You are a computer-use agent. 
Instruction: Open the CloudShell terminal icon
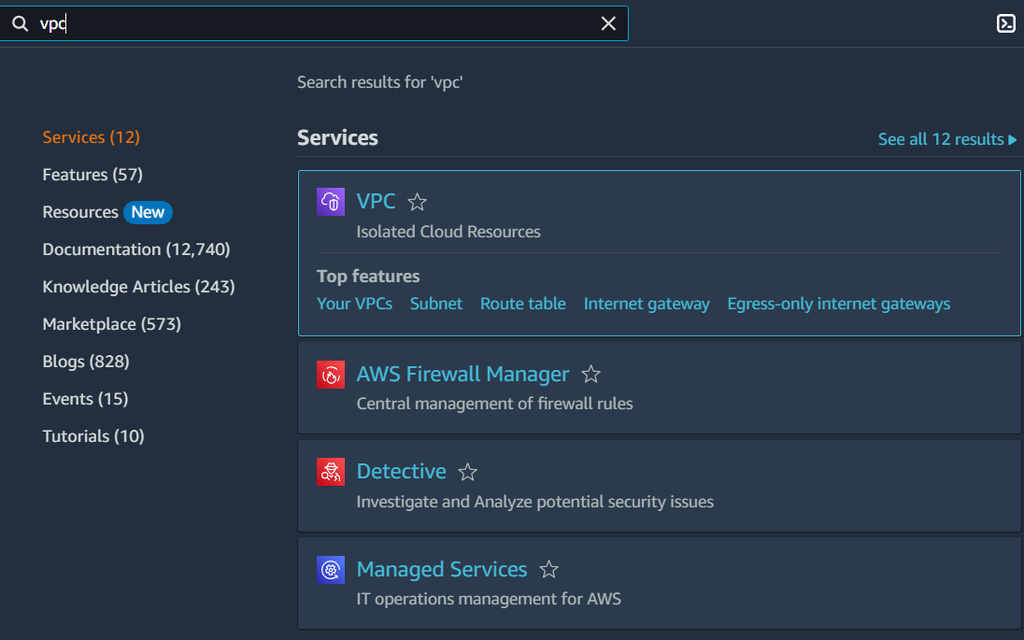pyautogui.click(x=1006, y=24)
